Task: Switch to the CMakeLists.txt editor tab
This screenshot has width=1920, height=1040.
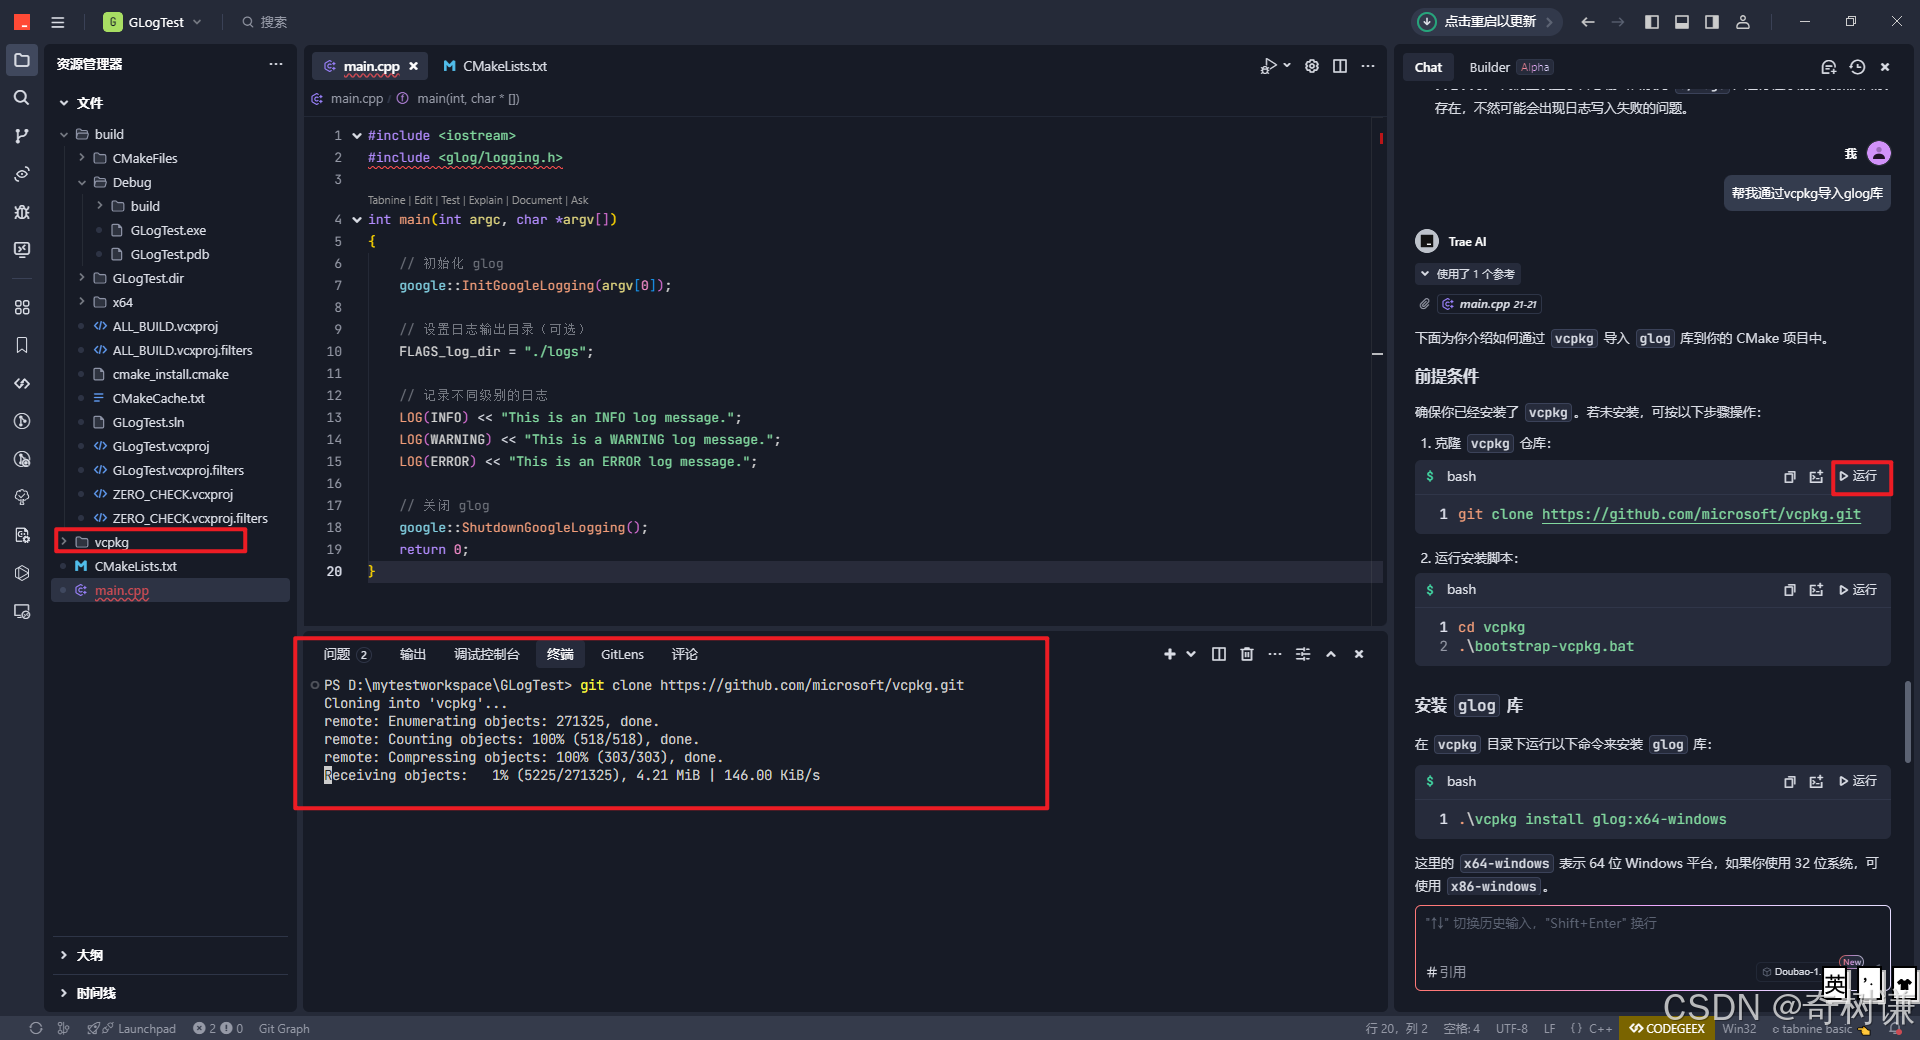Action: click(x=495, y=66)
